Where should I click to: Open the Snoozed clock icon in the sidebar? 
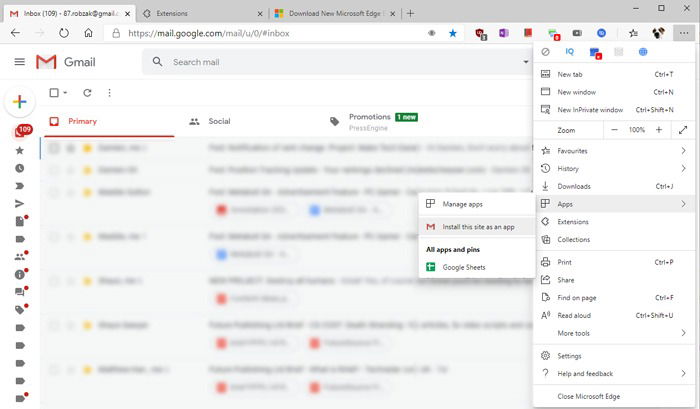[20, 168]
